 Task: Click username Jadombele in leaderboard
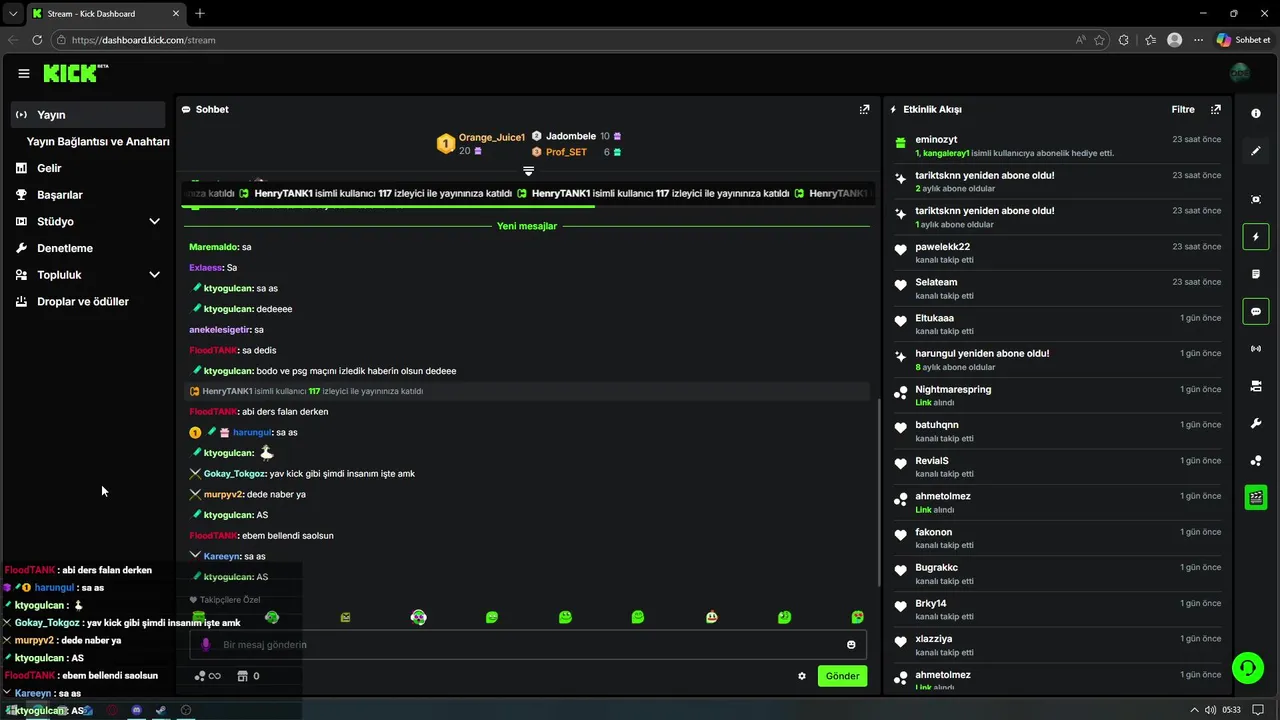pyautogui.click(x=571, y=136)
